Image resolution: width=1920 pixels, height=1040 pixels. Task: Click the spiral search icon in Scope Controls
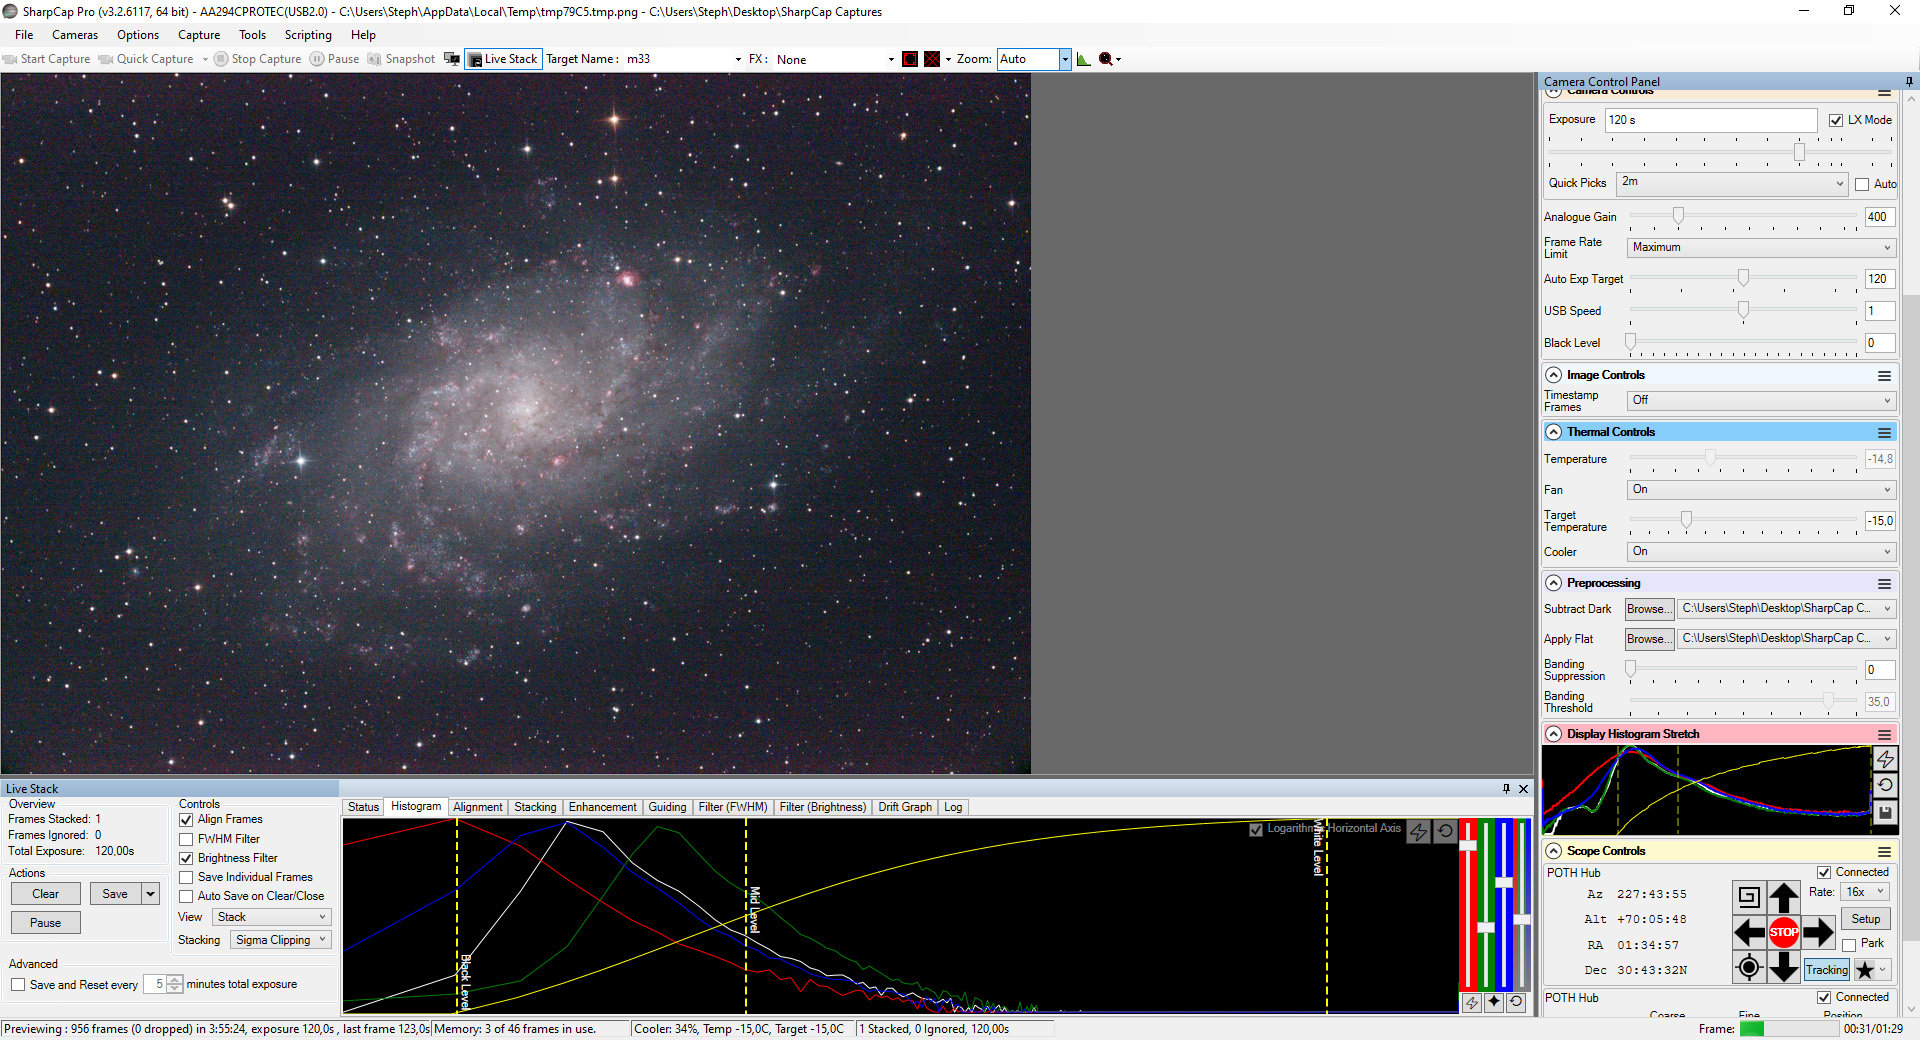coord(1748,897)
